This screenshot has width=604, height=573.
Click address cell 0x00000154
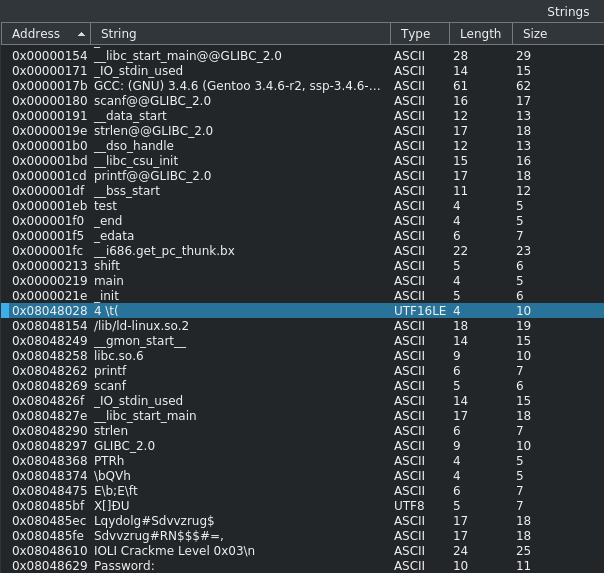(50, 56)
